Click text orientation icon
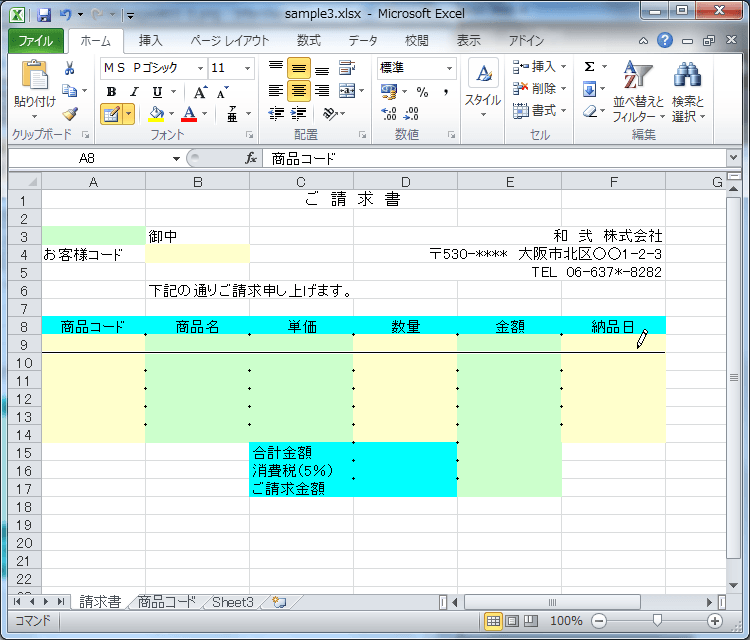750x640 pixels. 330,113
